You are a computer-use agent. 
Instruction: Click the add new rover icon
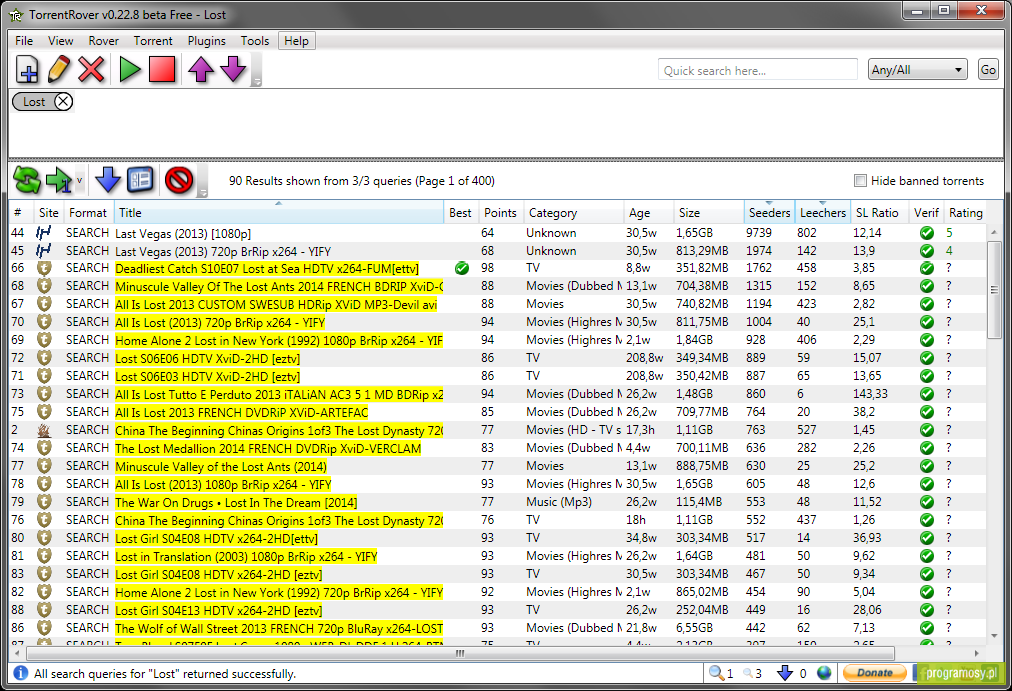click(x=27, y=69)
